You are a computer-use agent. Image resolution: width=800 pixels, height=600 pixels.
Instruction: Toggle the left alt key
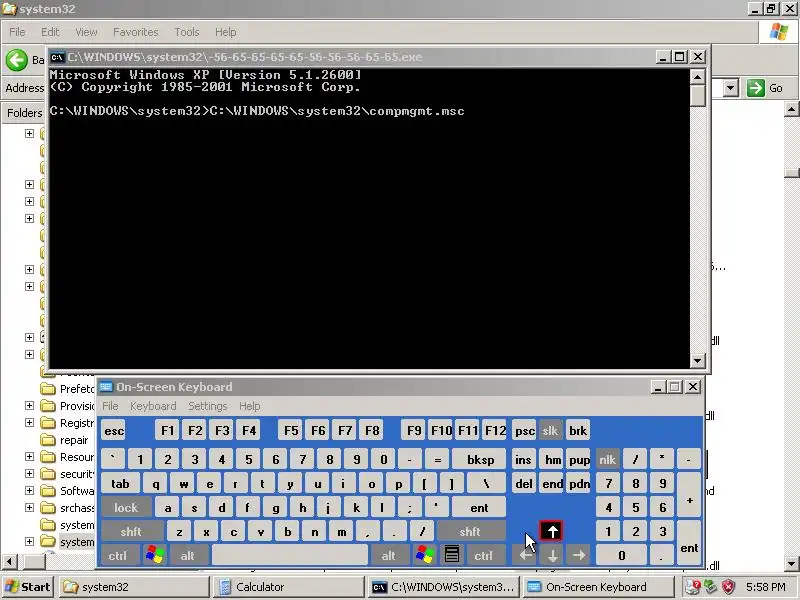tap(188, 555)
